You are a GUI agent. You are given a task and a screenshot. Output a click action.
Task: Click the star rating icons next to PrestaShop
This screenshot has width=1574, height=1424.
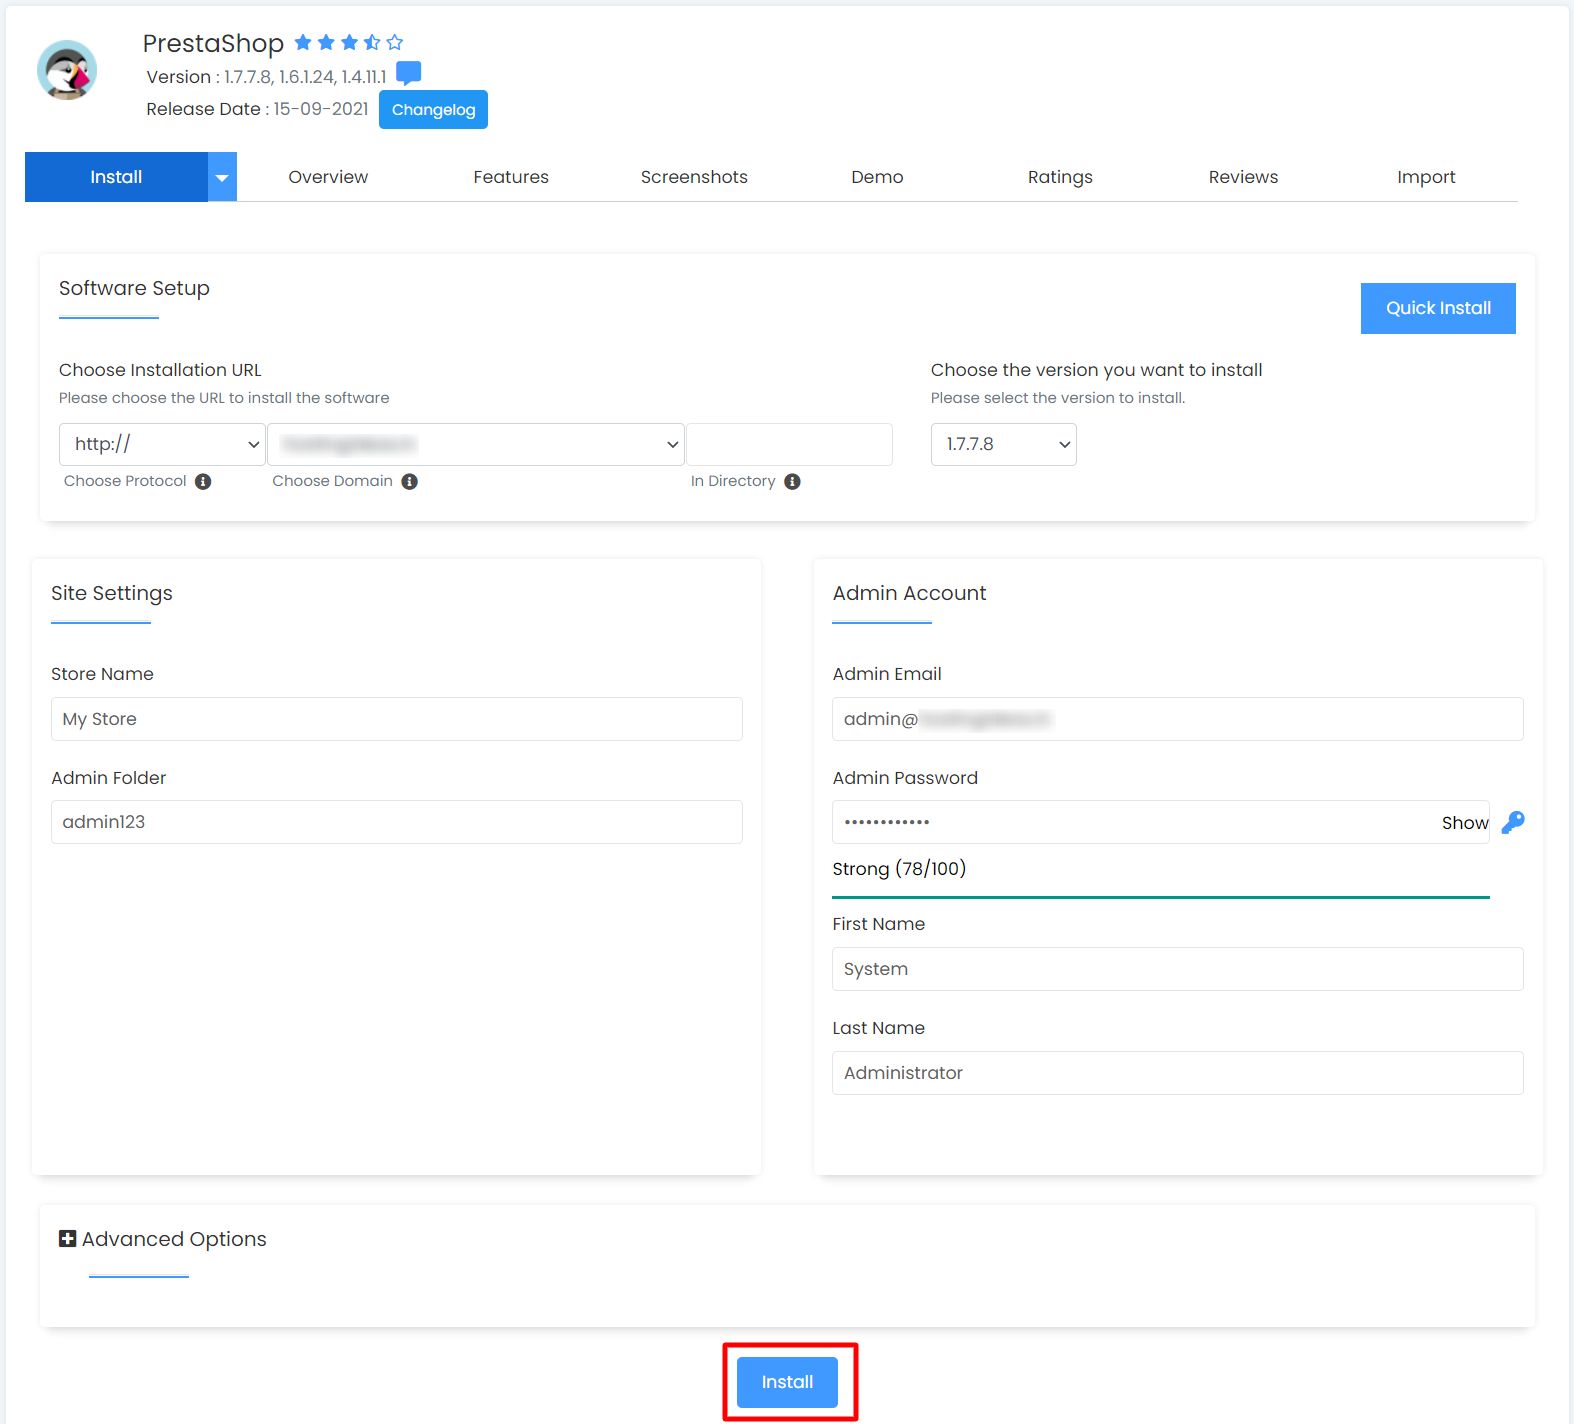(x=349, y=42)
